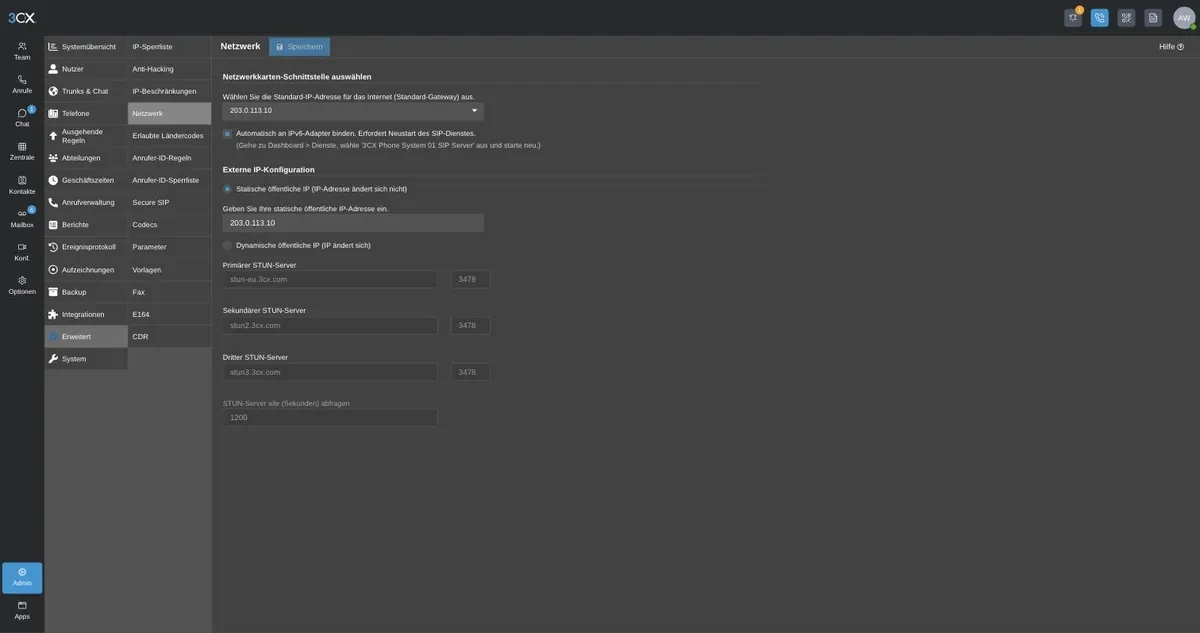This screenshot has width=1200, height=633.
Task: Click the Dritter STUN-Server hostname field
Action: [330, 372]
